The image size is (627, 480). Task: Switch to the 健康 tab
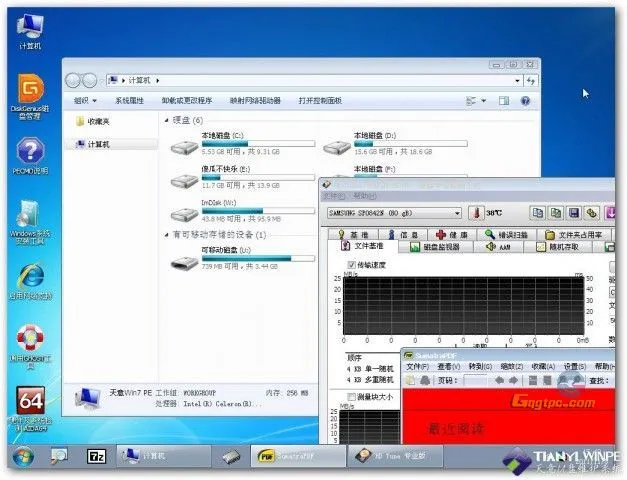[x=452, y=234]
